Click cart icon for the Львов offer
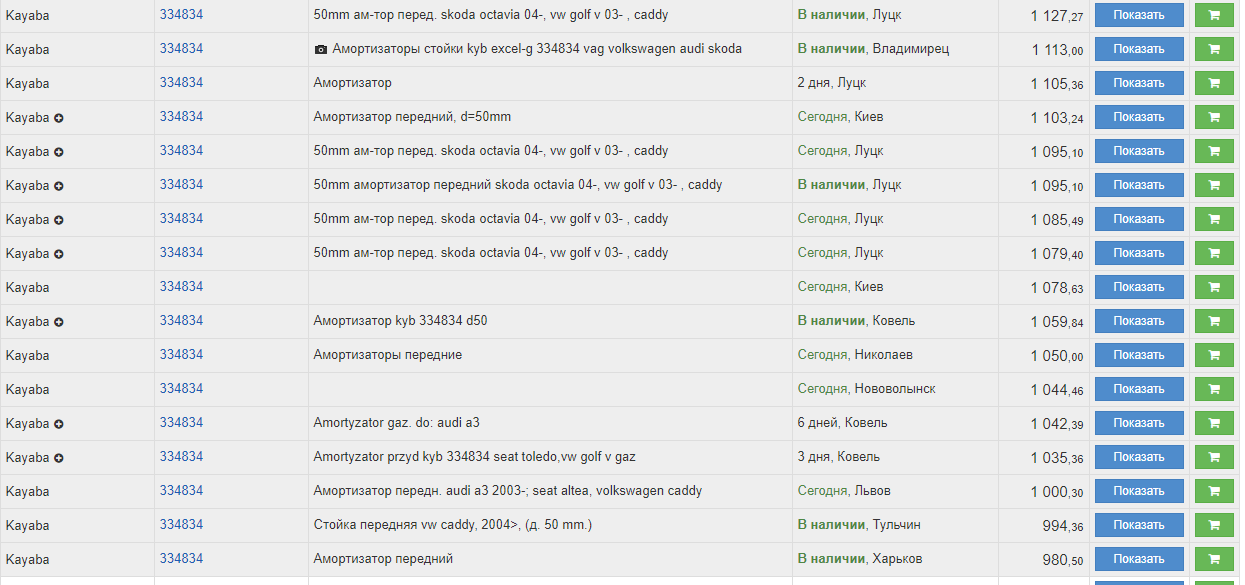This screenshot has height=585, width=1245. pos(1214,491)
